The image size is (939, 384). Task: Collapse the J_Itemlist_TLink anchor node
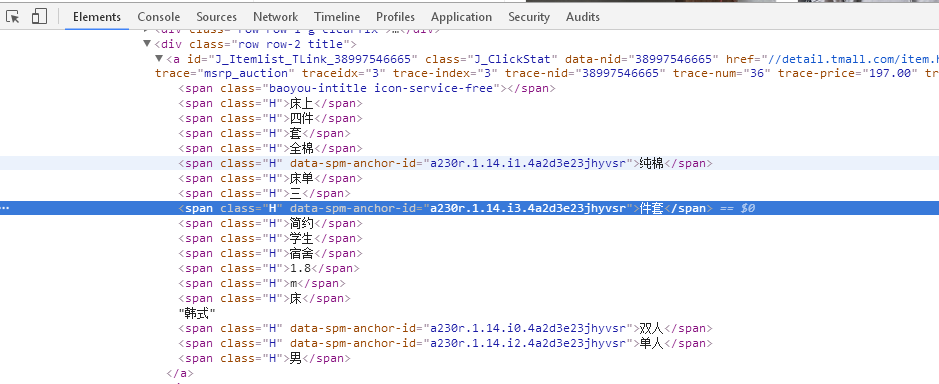coord(159,59)
